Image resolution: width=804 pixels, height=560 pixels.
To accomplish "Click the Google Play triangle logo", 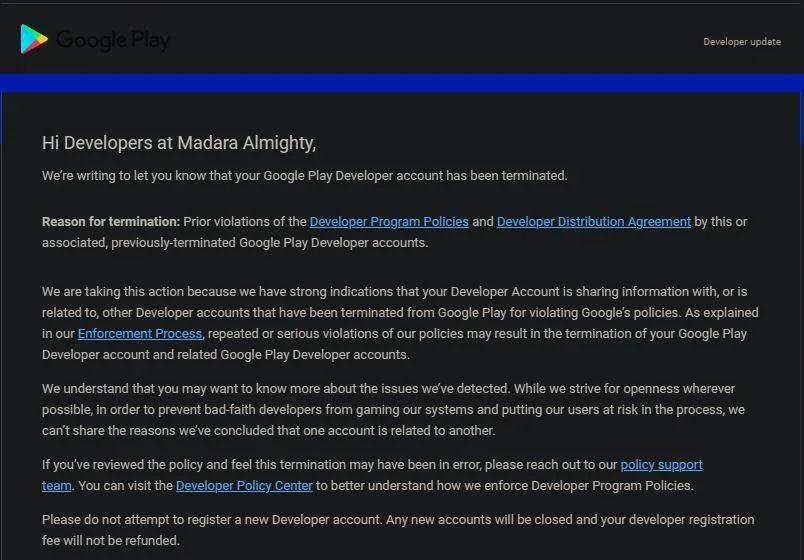I will click(34, 39).
